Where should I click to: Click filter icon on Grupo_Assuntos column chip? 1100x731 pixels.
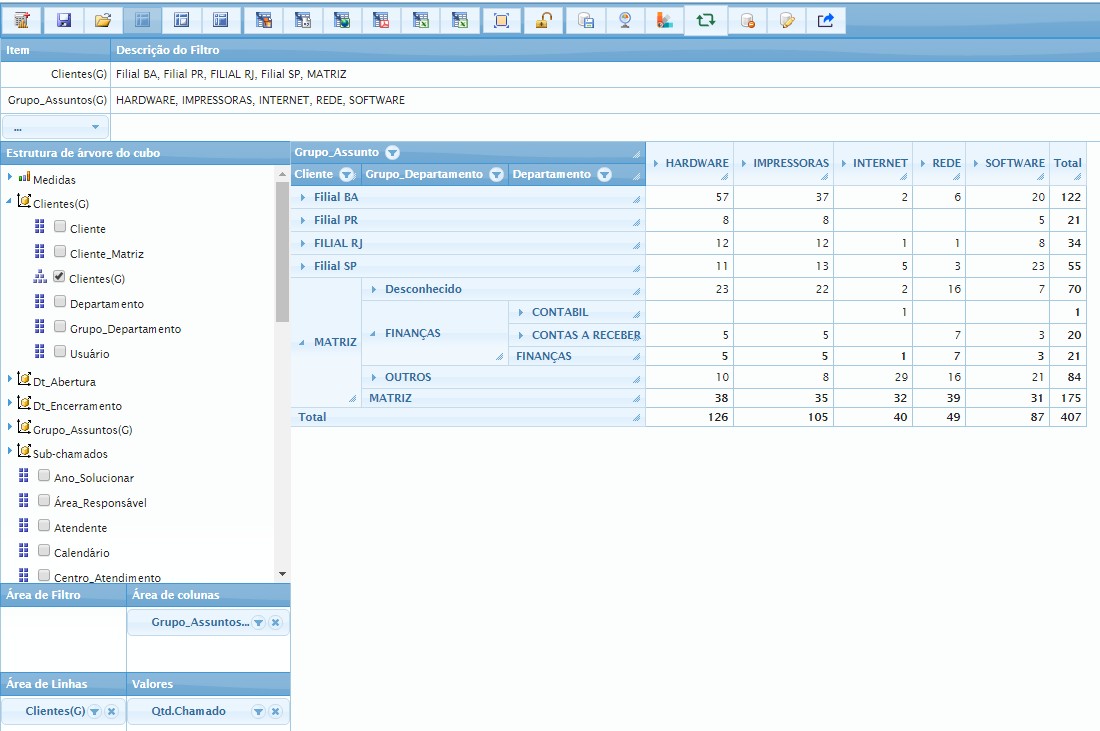pyautogui.click(x=258, y=622)
